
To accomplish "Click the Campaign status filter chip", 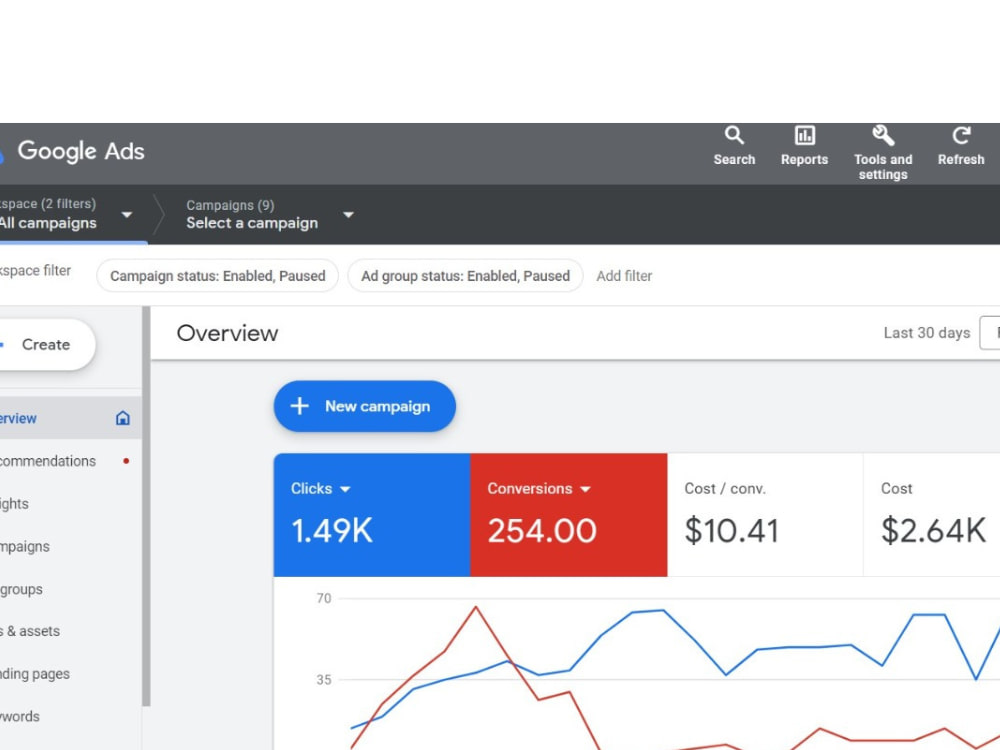I will tap(217, 276).
